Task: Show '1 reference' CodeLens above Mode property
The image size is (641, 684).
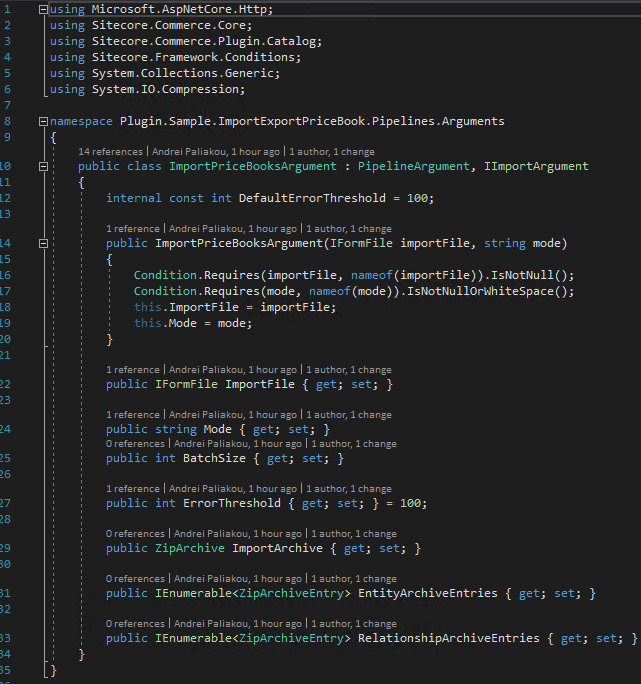Action: [x=133, y=415]
